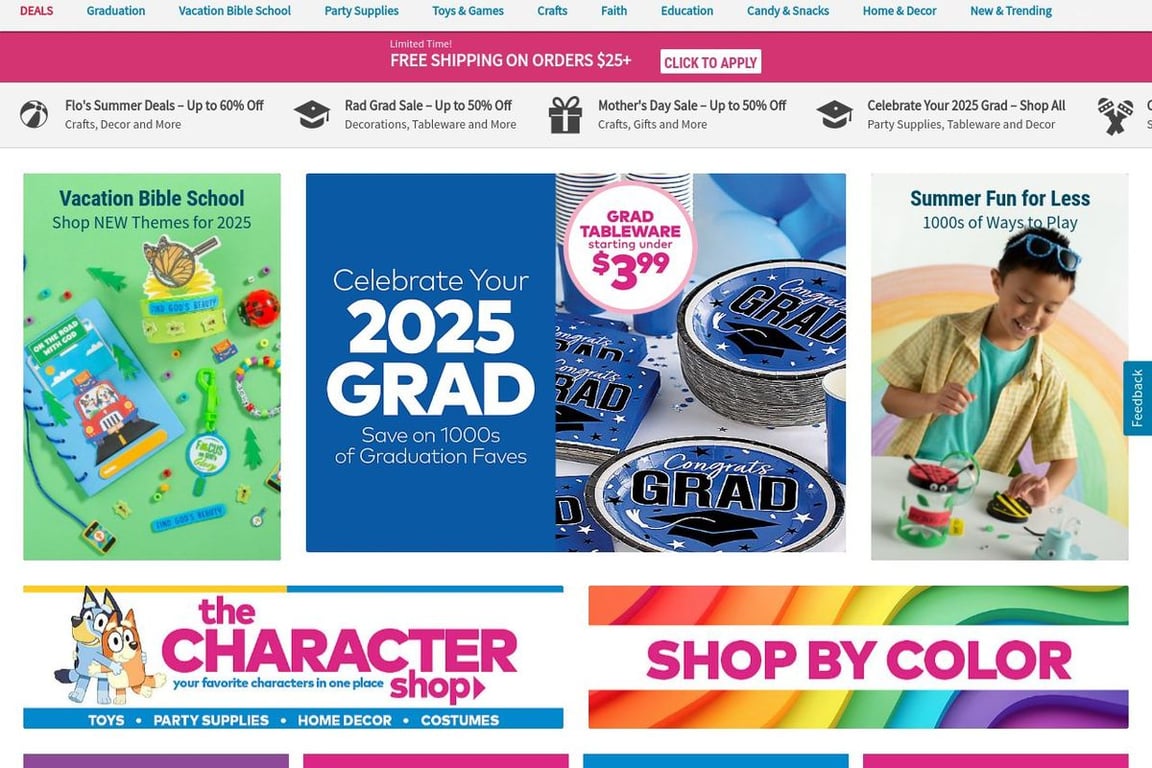Open the New & Trending navigation item

(1011, 11)
